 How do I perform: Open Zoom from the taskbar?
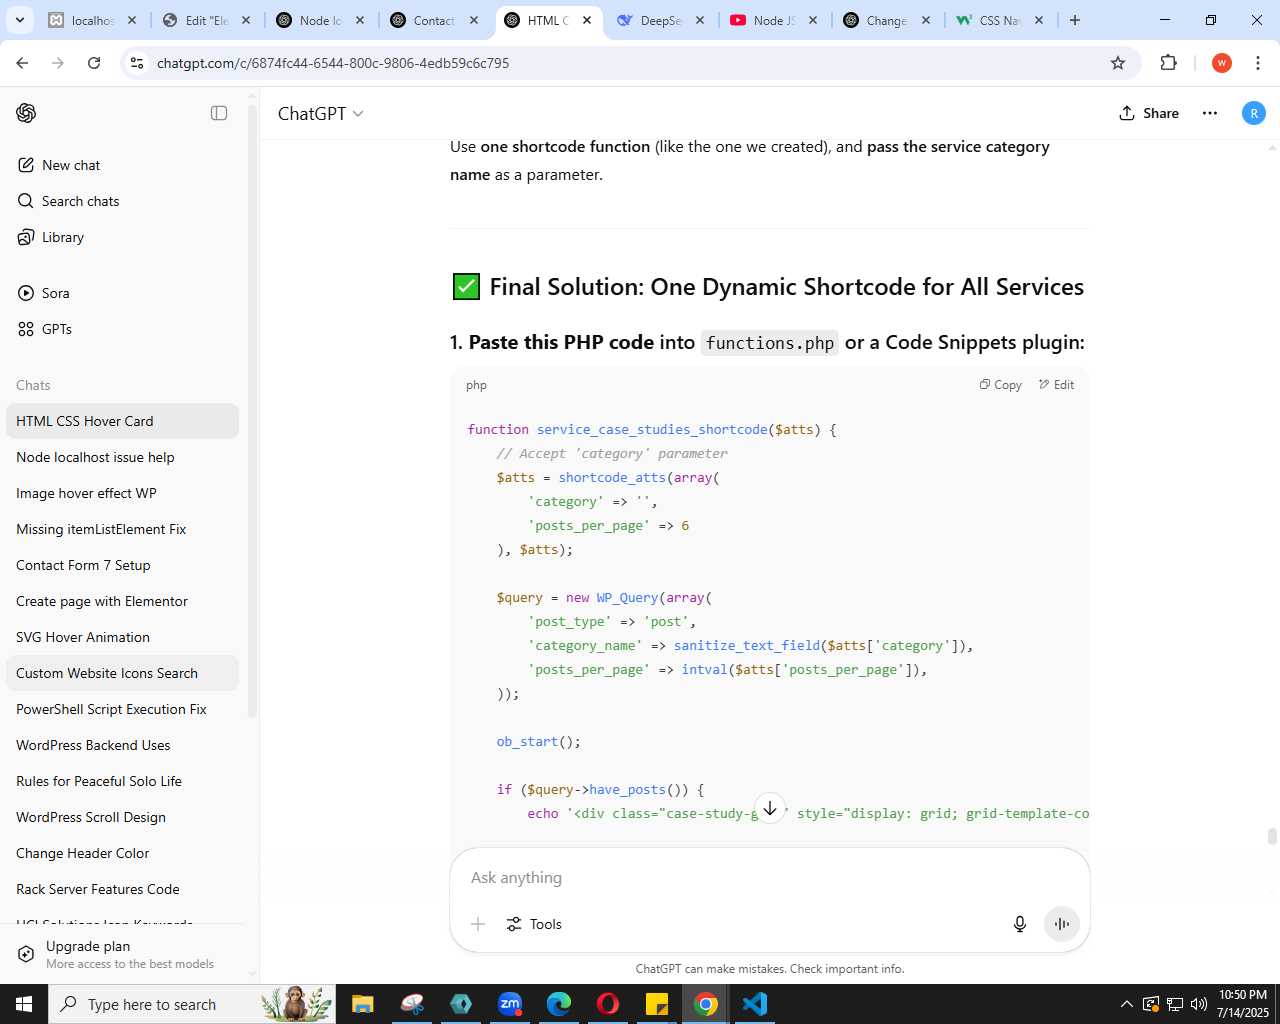510,1004
